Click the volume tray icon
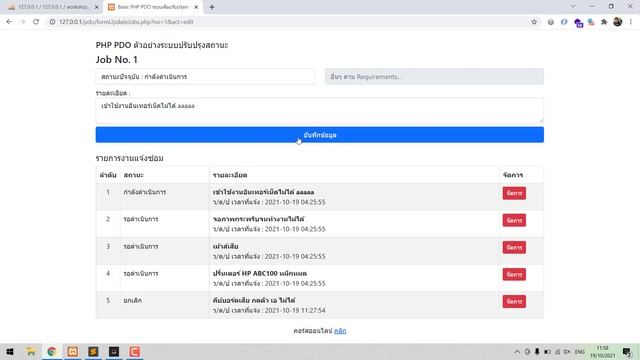This screenshot has width=640, height=360. [x=567, y=352]
